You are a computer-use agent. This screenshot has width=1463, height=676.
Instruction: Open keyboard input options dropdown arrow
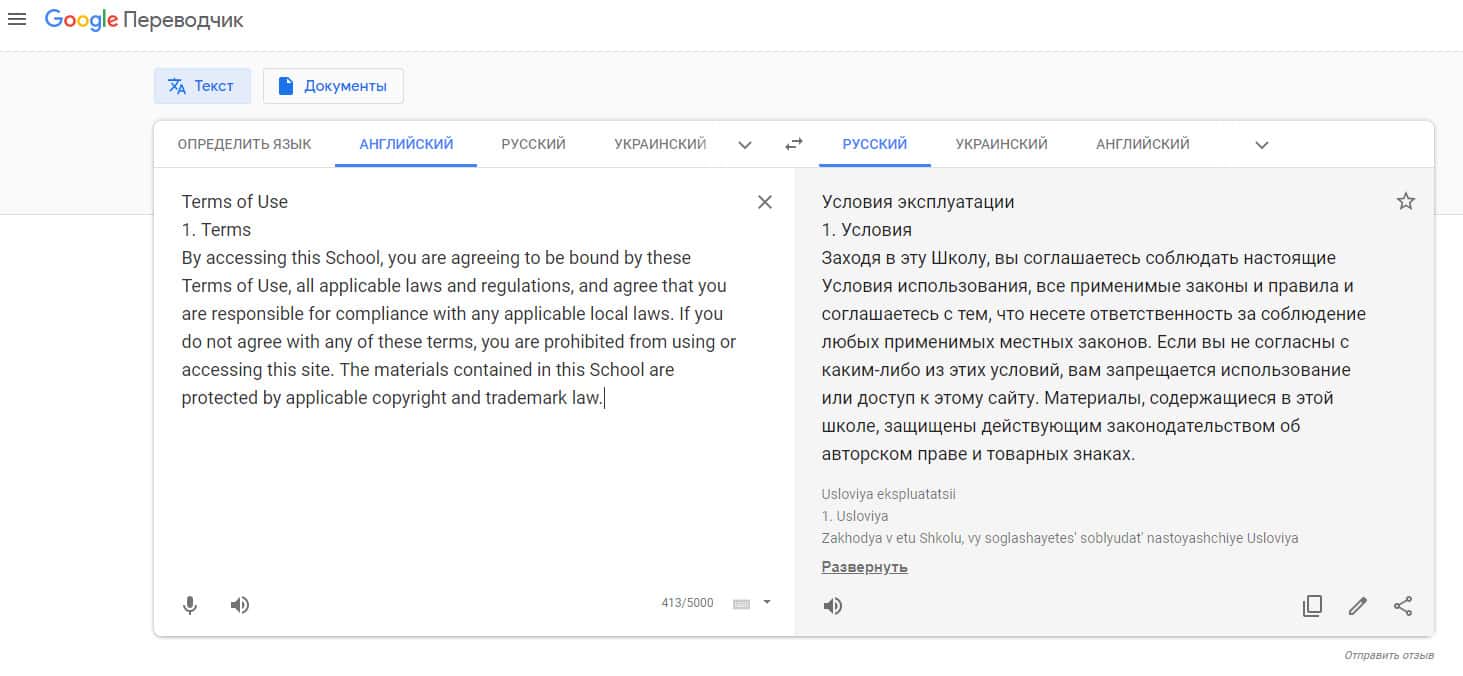[x=767, y=603]
